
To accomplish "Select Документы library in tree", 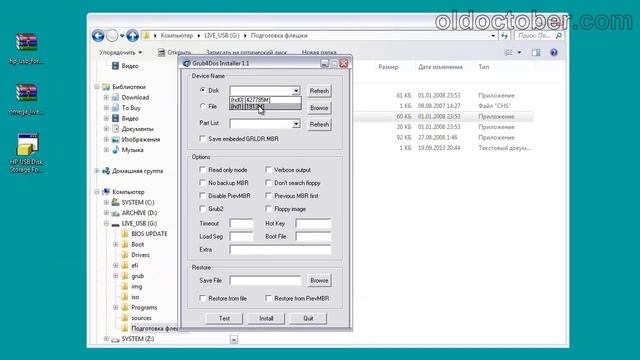I will (x=138, y=129).
